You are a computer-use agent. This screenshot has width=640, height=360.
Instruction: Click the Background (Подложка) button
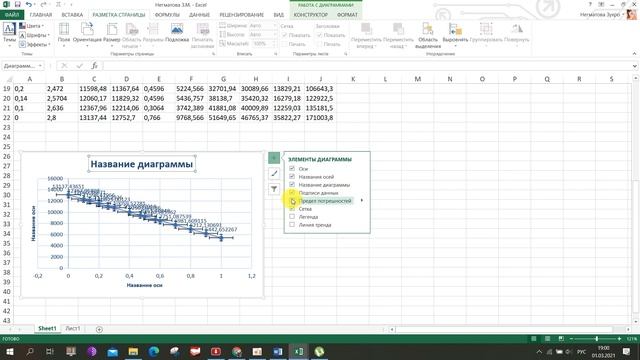click(177, 33)
